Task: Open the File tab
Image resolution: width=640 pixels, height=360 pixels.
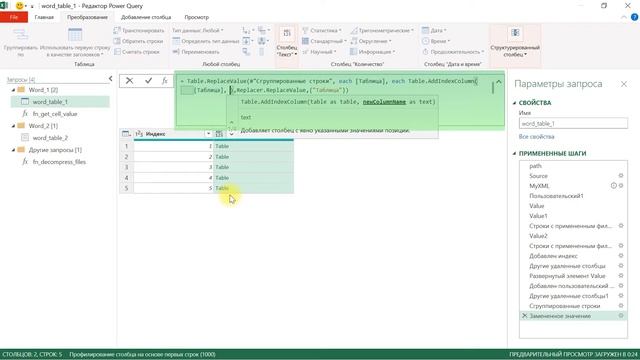Action: tap(14, 17)
